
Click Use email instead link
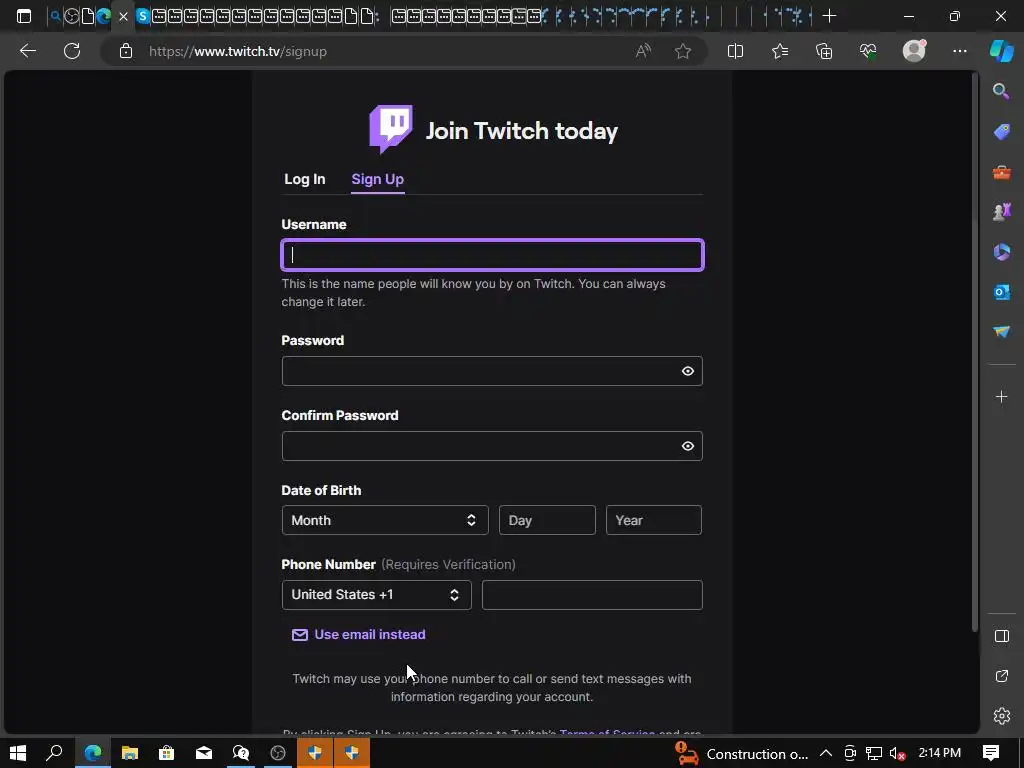pos(370,635)
